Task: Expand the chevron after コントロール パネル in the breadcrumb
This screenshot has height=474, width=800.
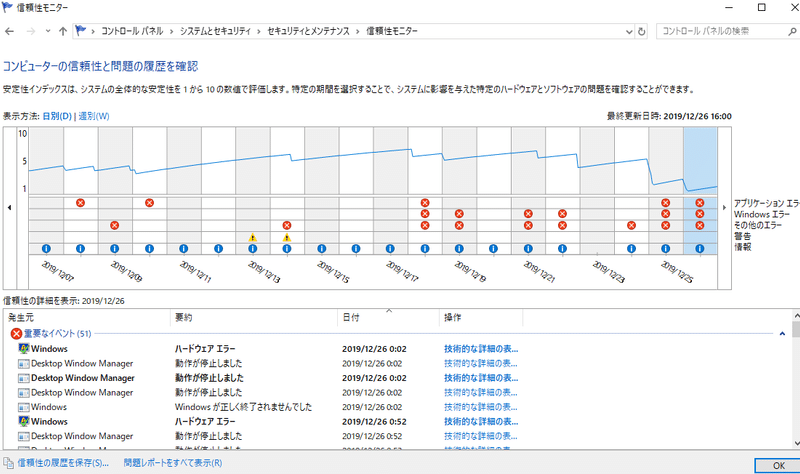Action: [x=172, y=31]
